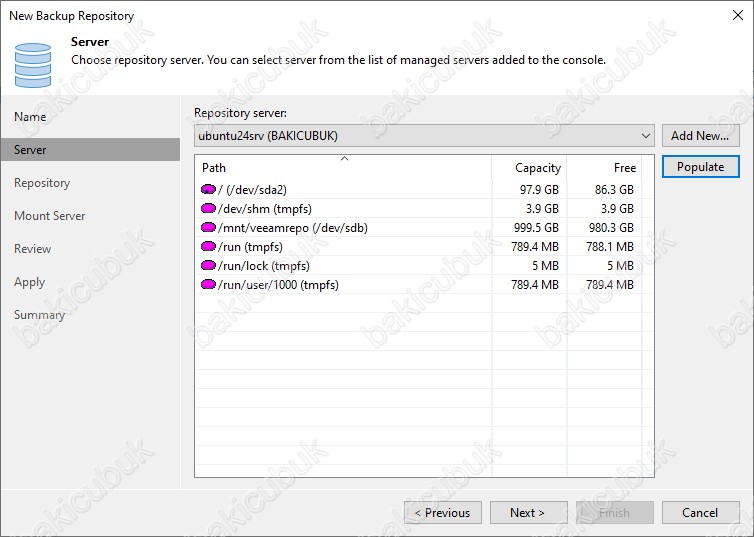Screen dimensions: 754x537
Task: Click the 3.9 GB free of /dev/shm
Action: point(617,209)
